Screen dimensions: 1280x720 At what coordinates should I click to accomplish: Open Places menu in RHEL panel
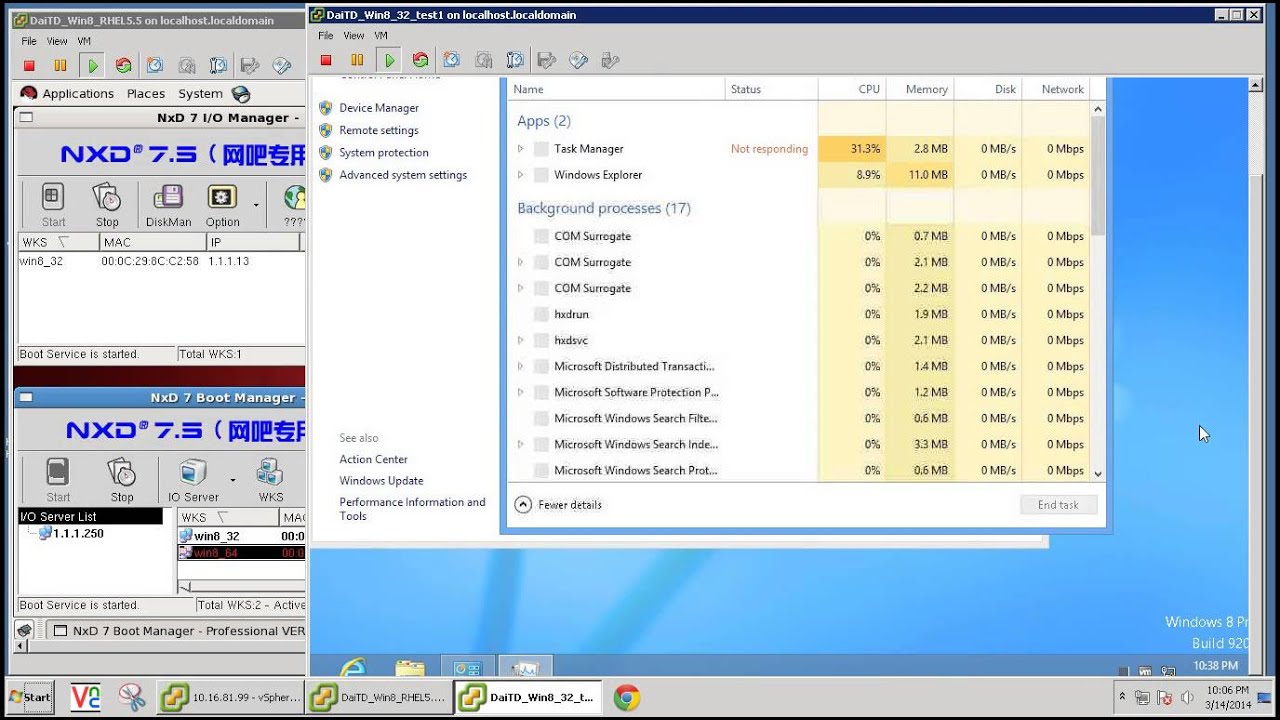(x=146, y=94)
